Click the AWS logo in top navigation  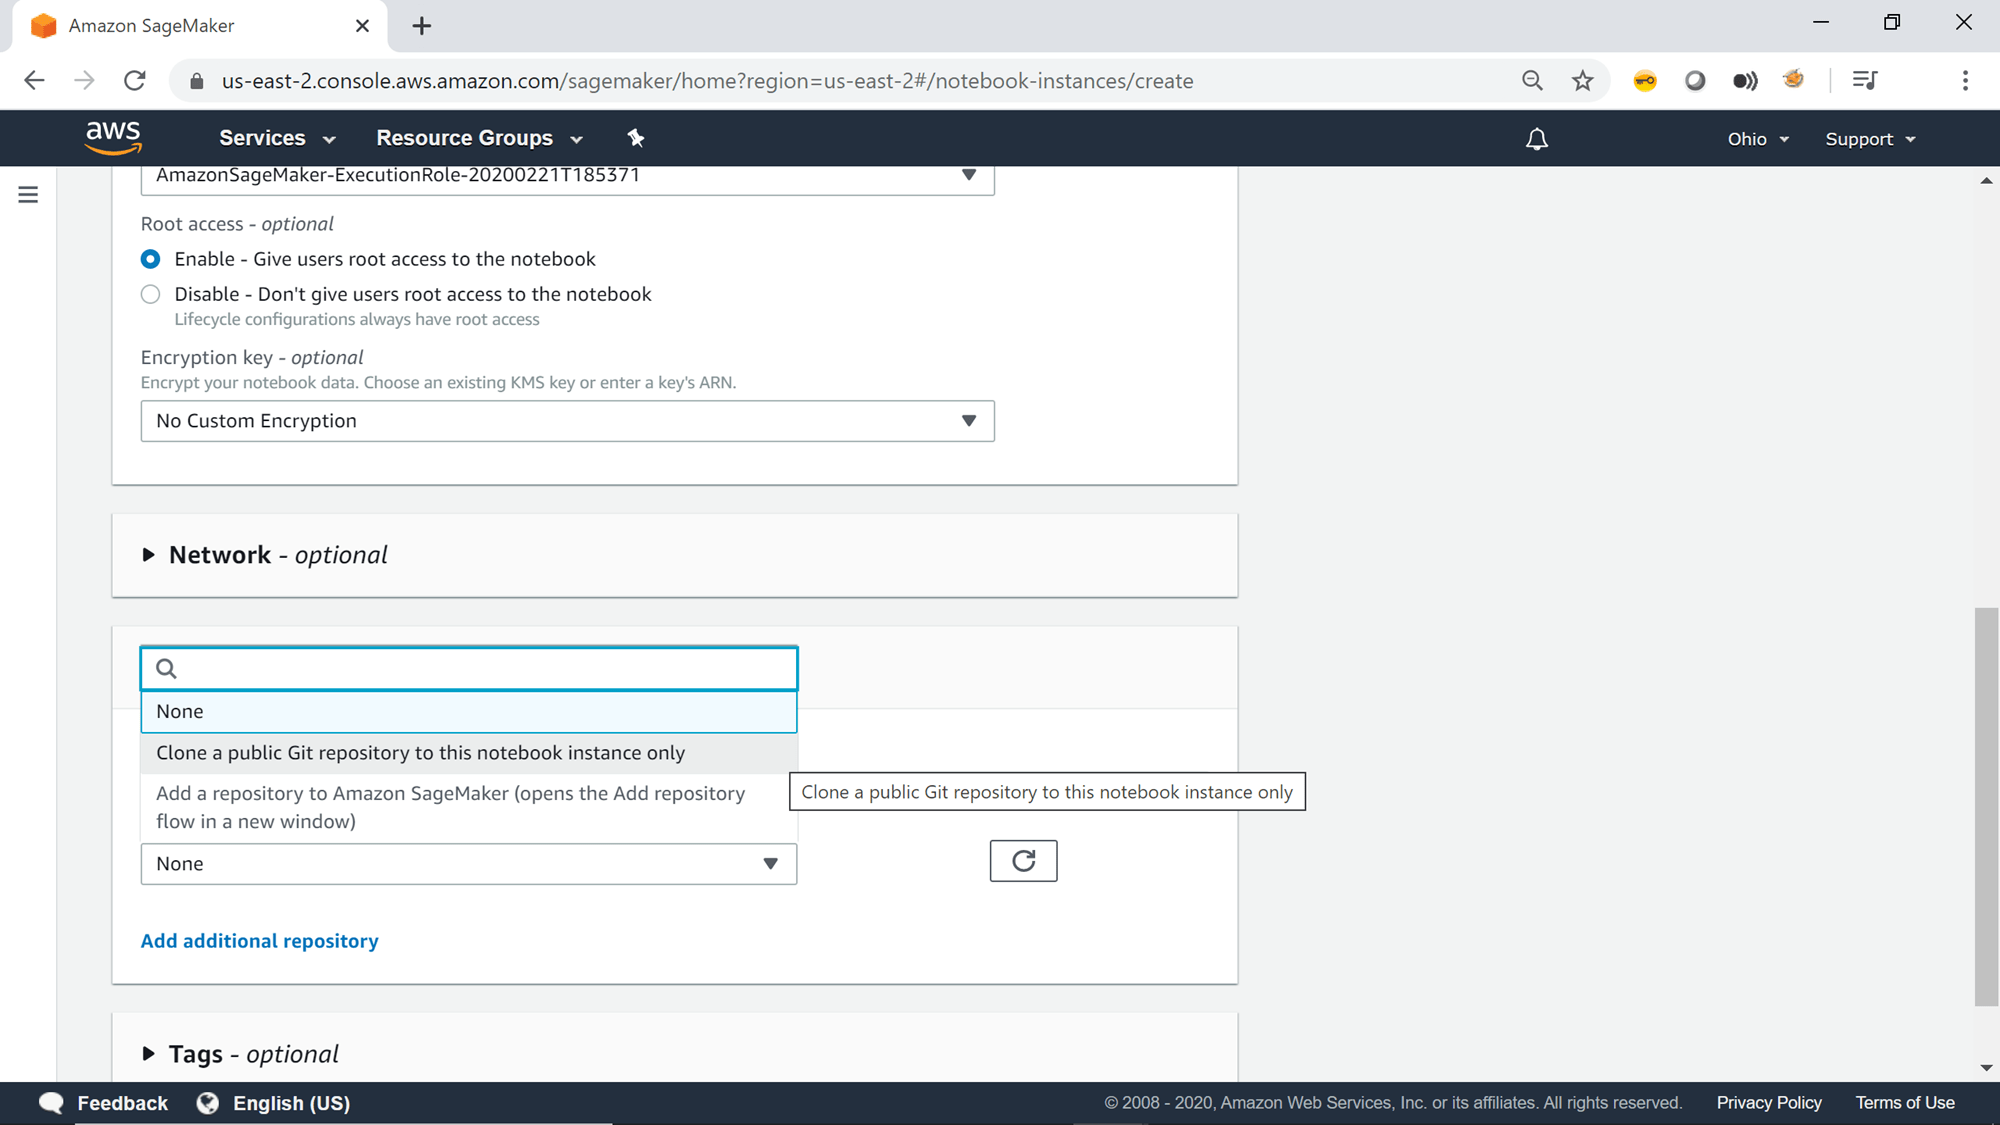click(x=114, y=137)
